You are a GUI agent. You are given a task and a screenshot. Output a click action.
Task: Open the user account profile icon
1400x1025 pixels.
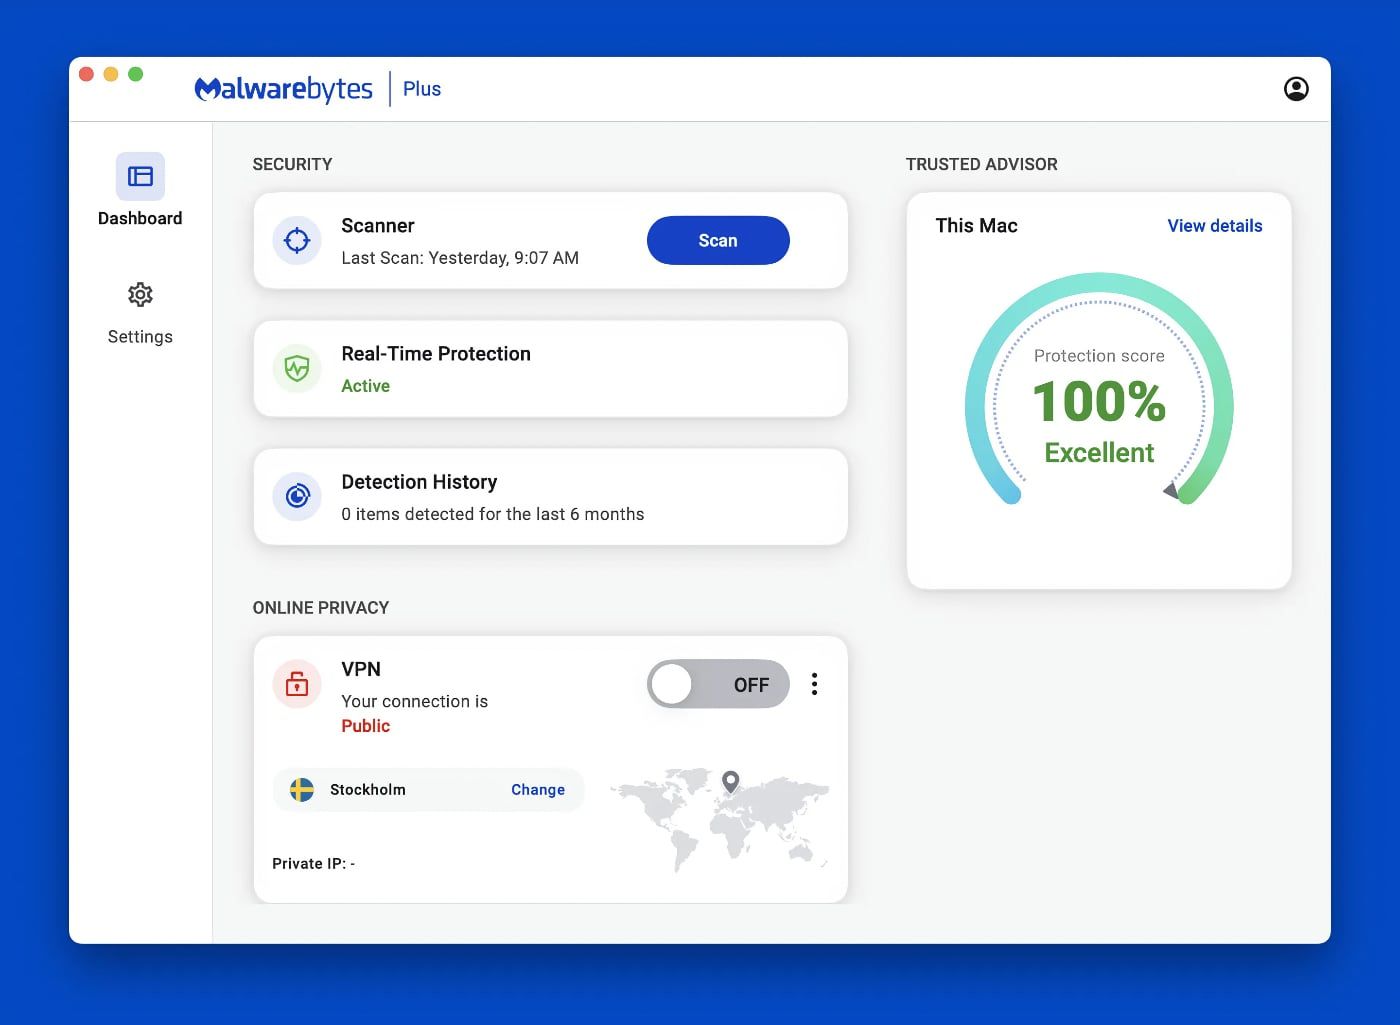pos(1296,89)
